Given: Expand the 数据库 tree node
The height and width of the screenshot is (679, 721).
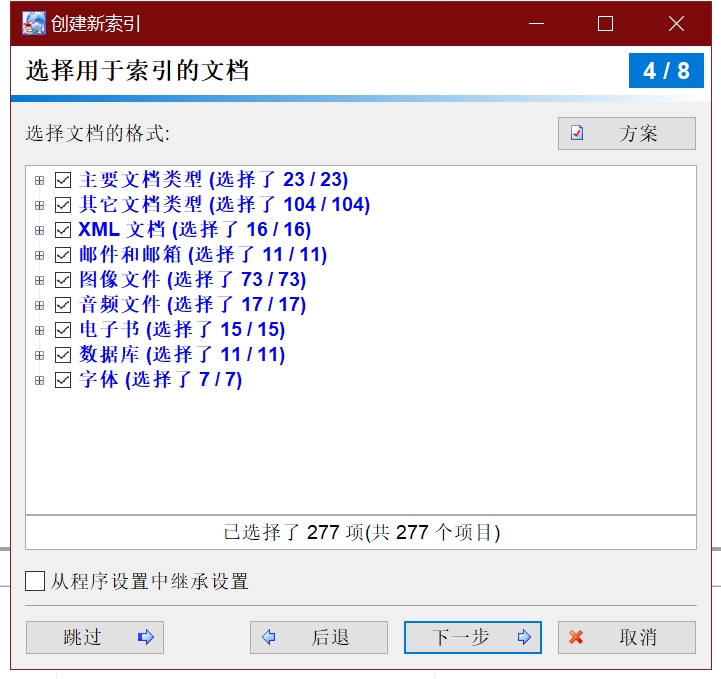Looking at the screenshot, I should point(40,355).
